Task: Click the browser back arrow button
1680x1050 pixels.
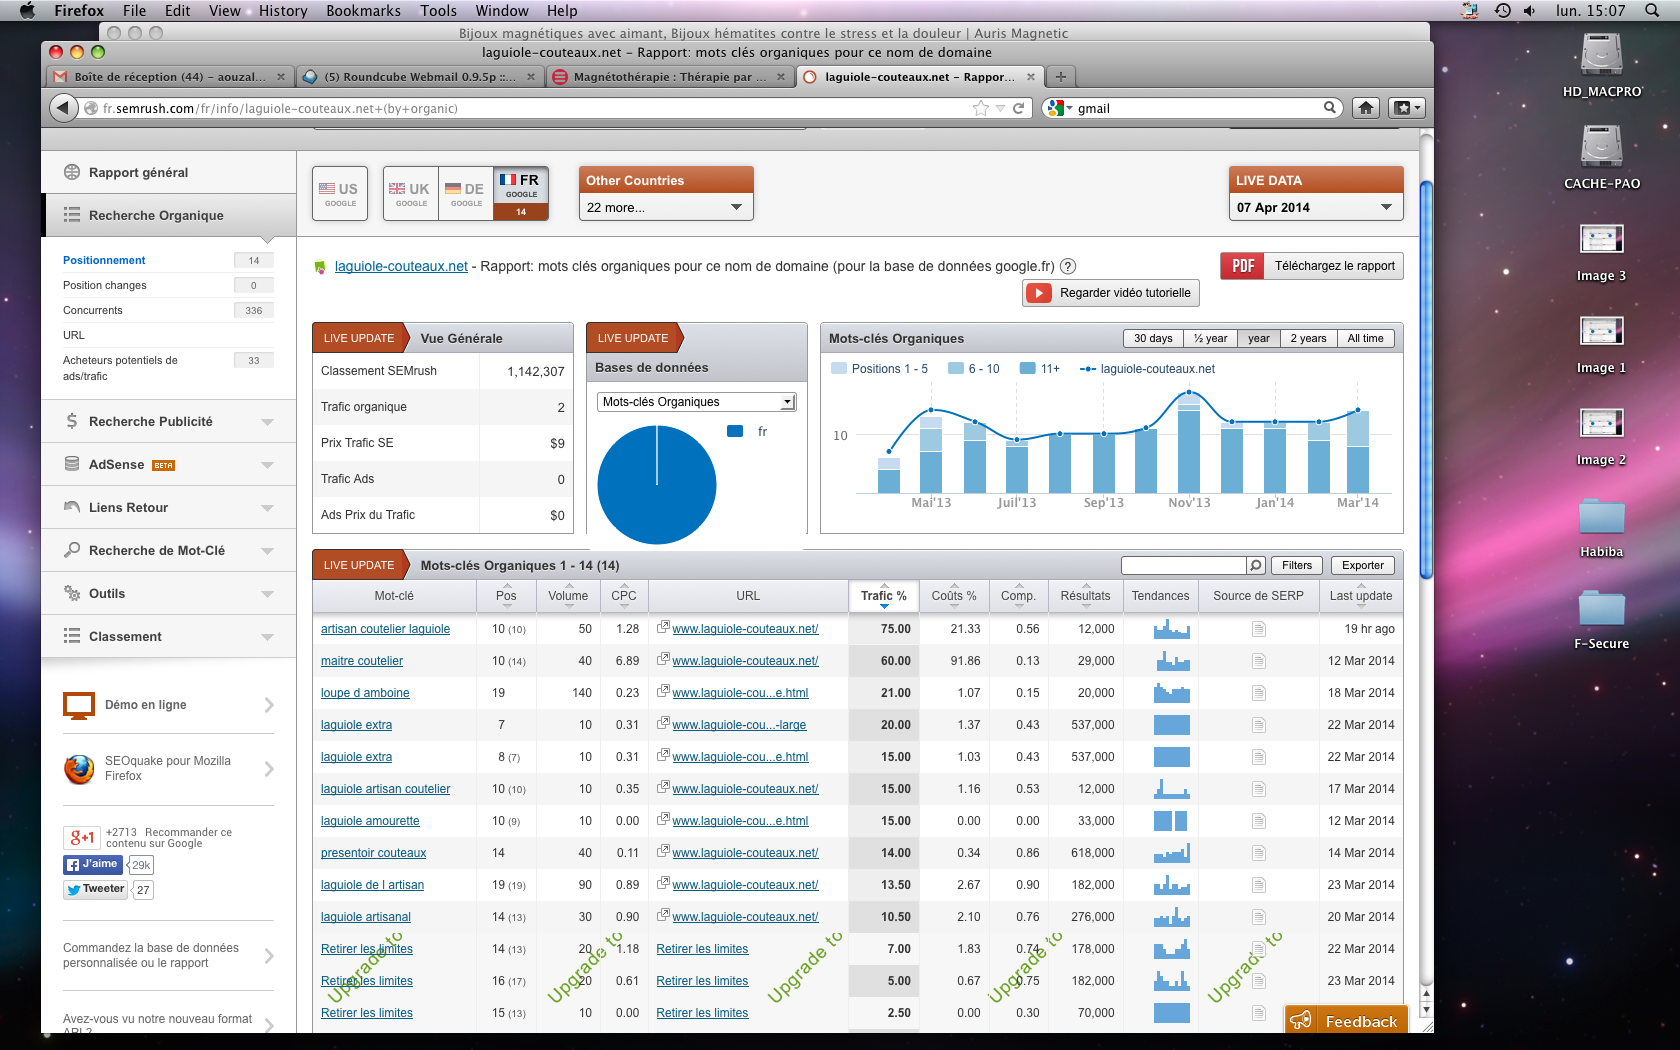Action: 63,108
